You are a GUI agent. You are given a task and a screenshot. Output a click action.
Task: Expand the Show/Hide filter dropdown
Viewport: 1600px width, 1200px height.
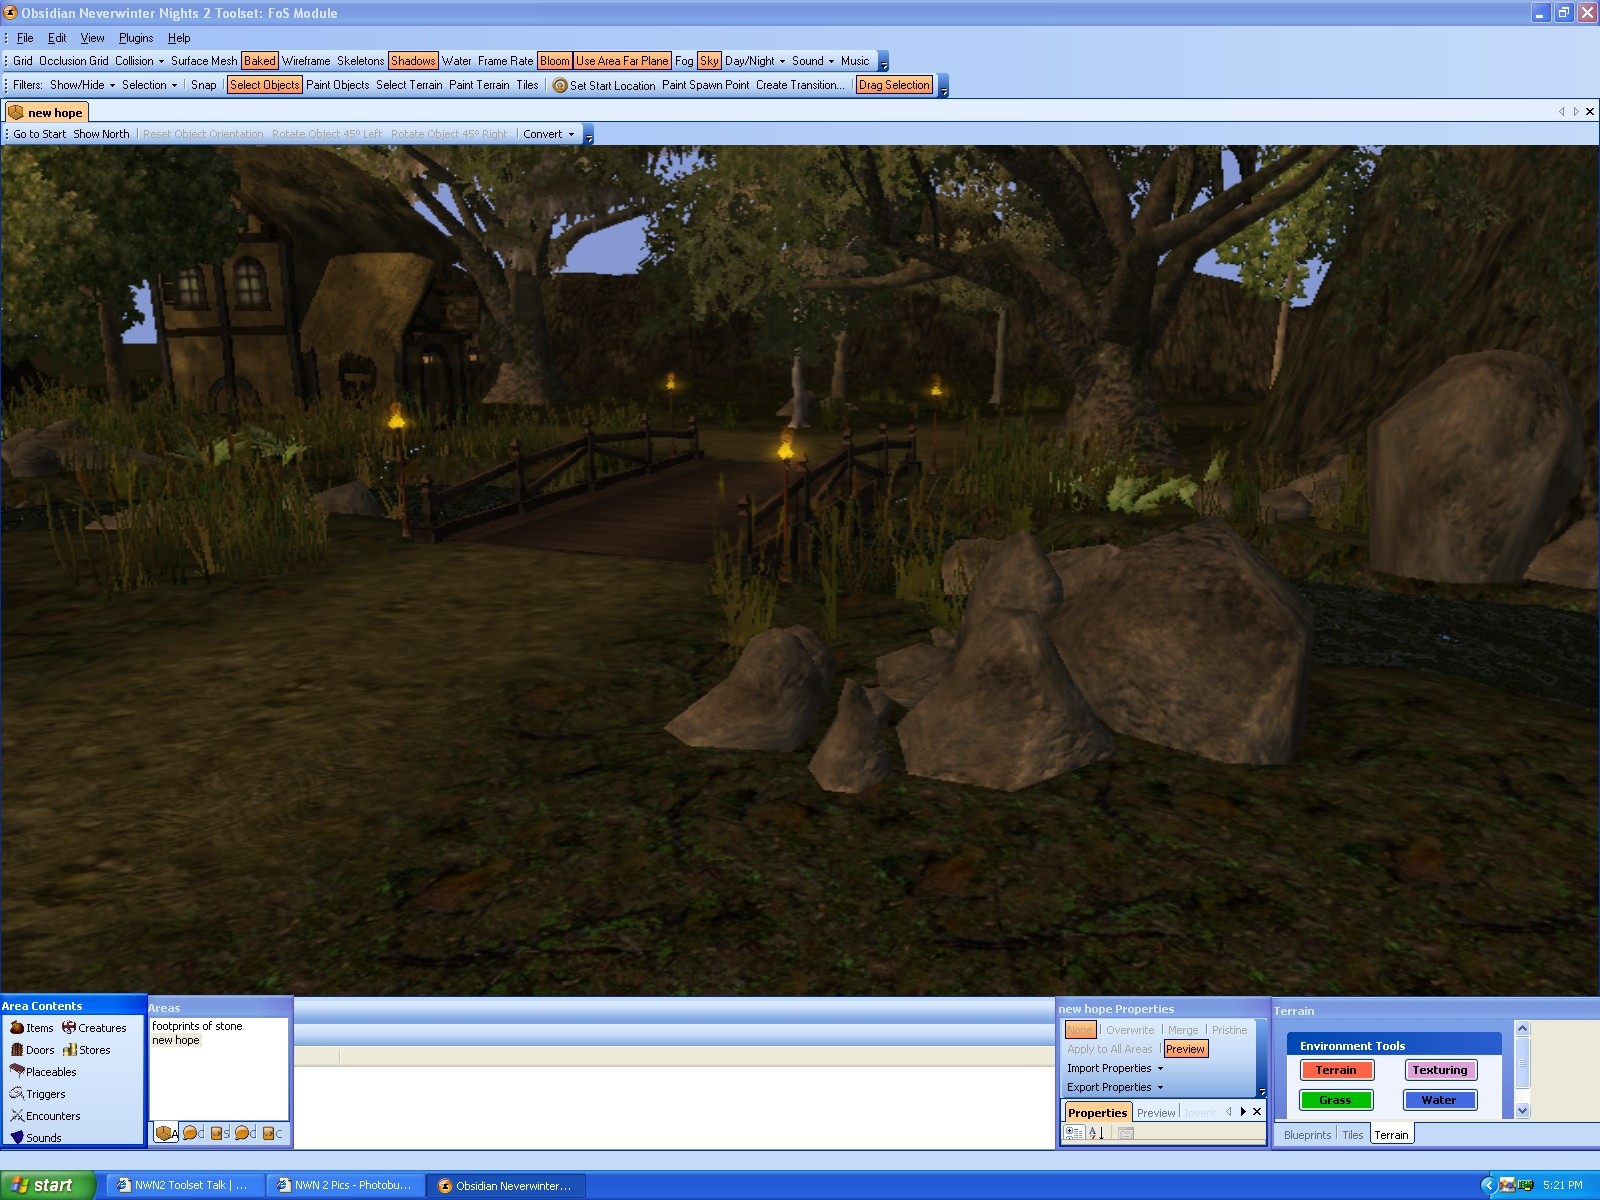pyautogui.click(x=82, y=85)
